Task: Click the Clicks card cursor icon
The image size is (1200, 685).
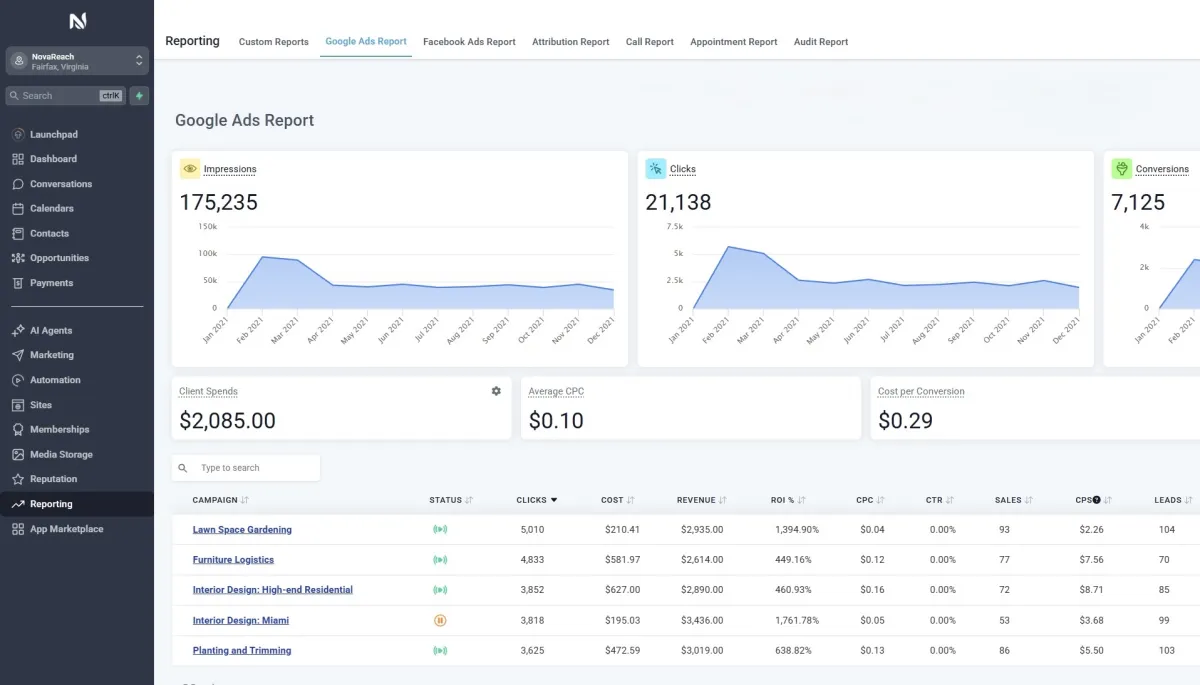Action: tap(656, 169)
